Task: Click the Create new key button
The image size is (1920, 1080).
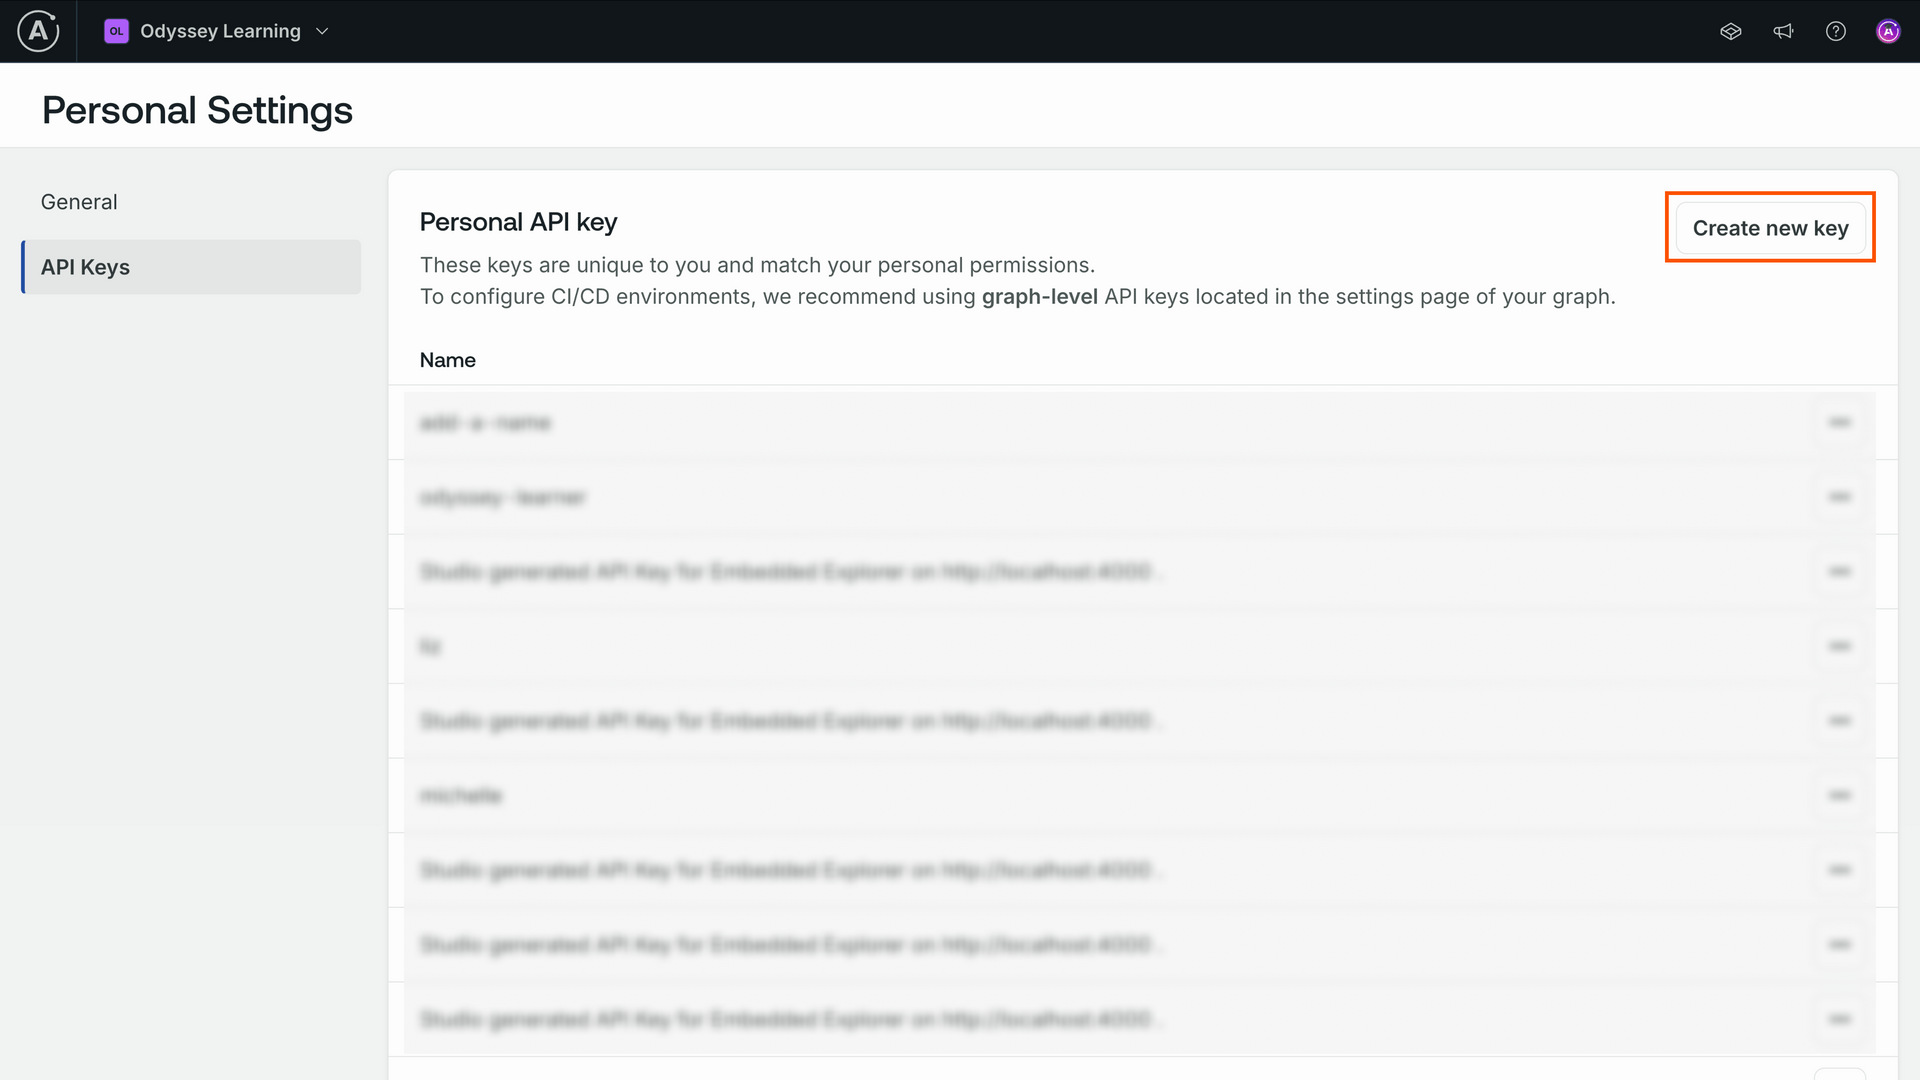Action: click(x=1770, y=228)
